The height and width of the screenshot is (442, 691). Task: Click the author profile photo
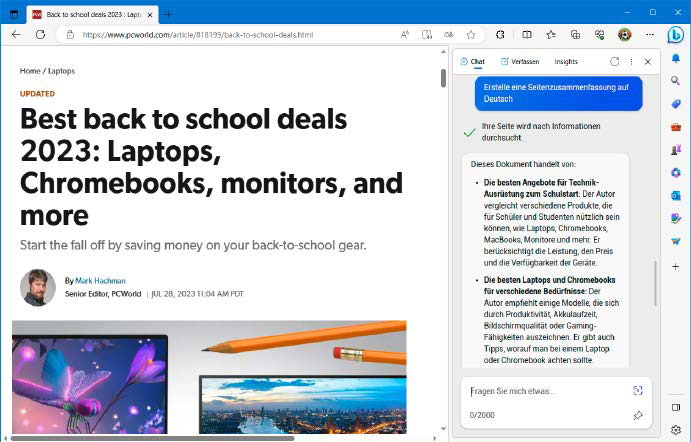(38, 287)
